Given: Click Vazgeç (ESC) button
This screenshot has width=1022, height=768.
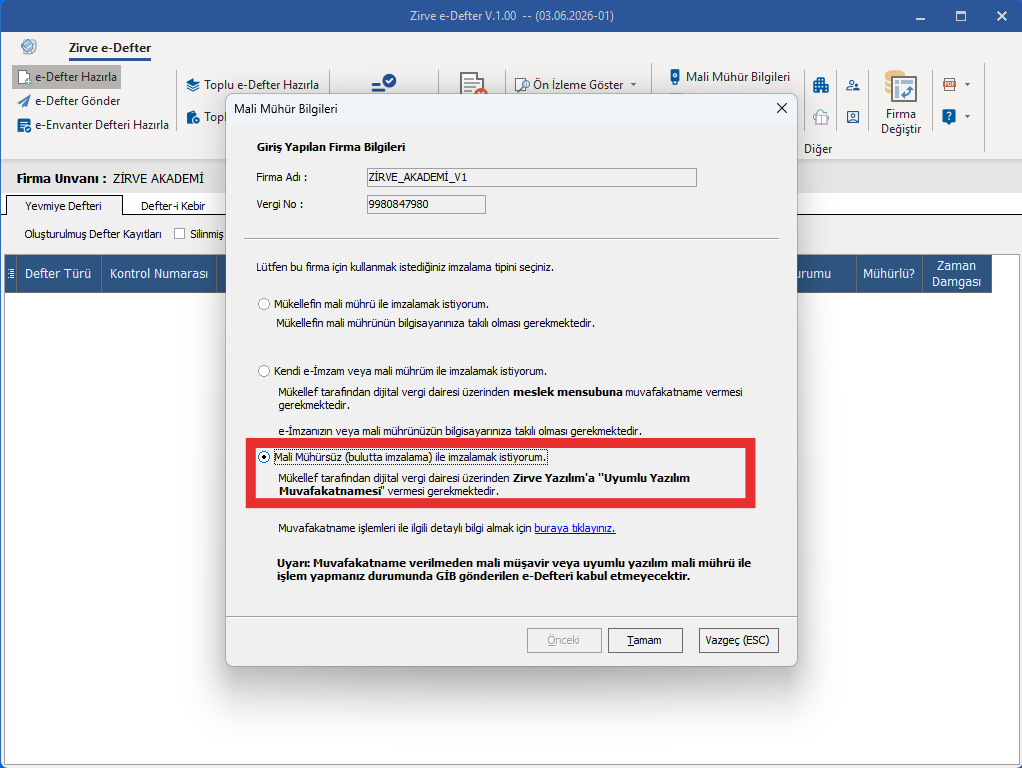Looking at the screenshot, I should point(738,641).
